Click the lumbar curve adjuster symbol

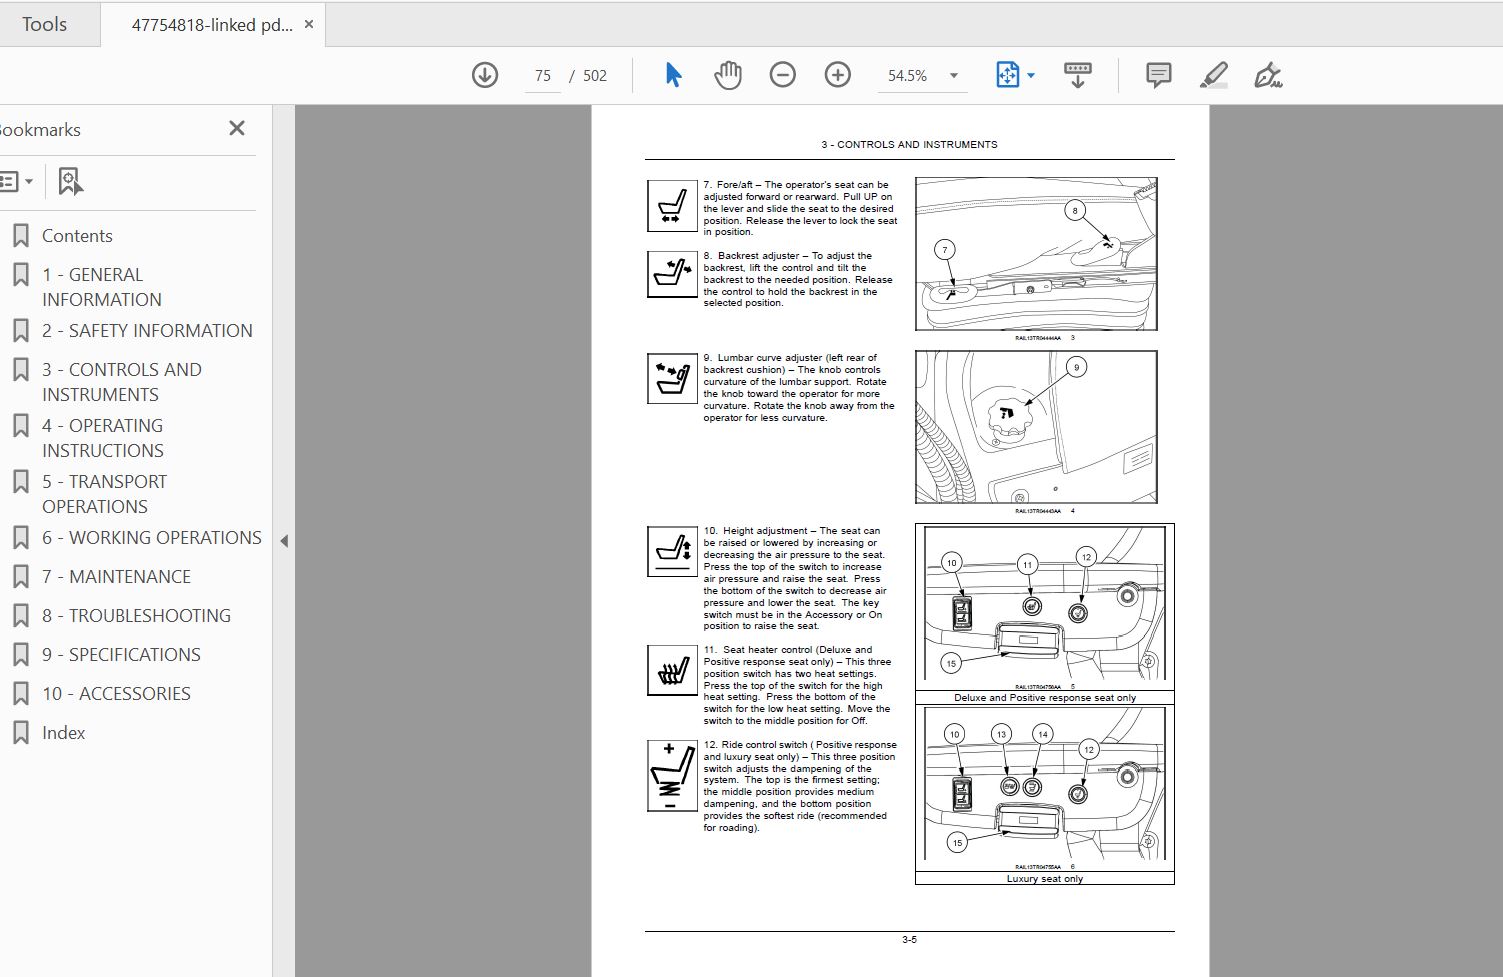pyautogui.click(x=672, y=379)
